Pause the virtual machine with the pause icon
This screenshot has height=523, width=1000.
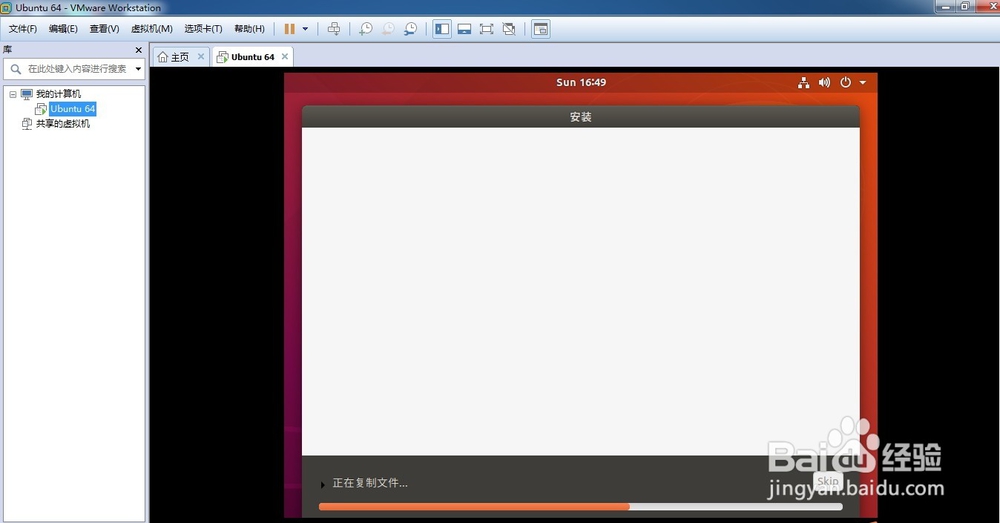pos(289,29)
